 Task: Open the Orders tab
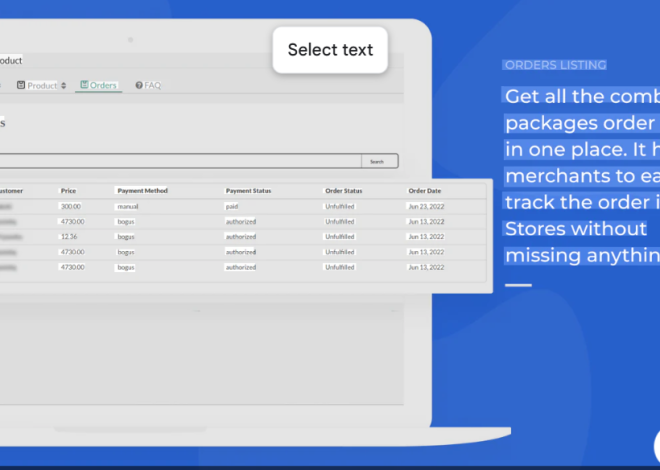[x=98, y=85]
